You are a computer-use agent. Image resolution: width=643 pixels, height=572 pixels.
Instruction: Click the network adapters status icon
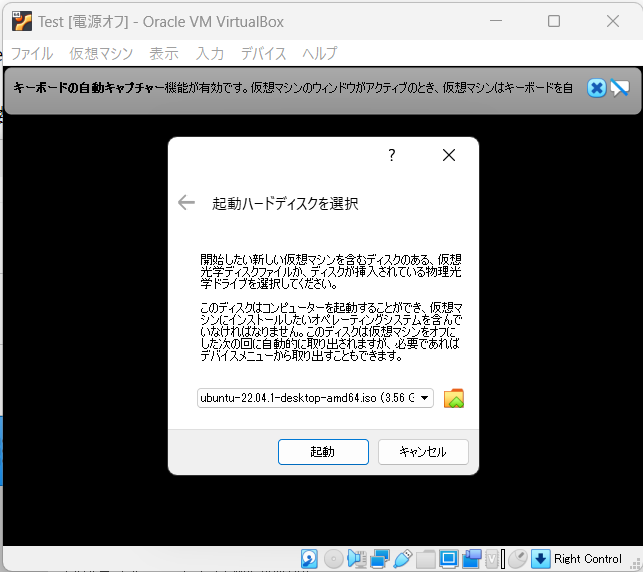380,559
